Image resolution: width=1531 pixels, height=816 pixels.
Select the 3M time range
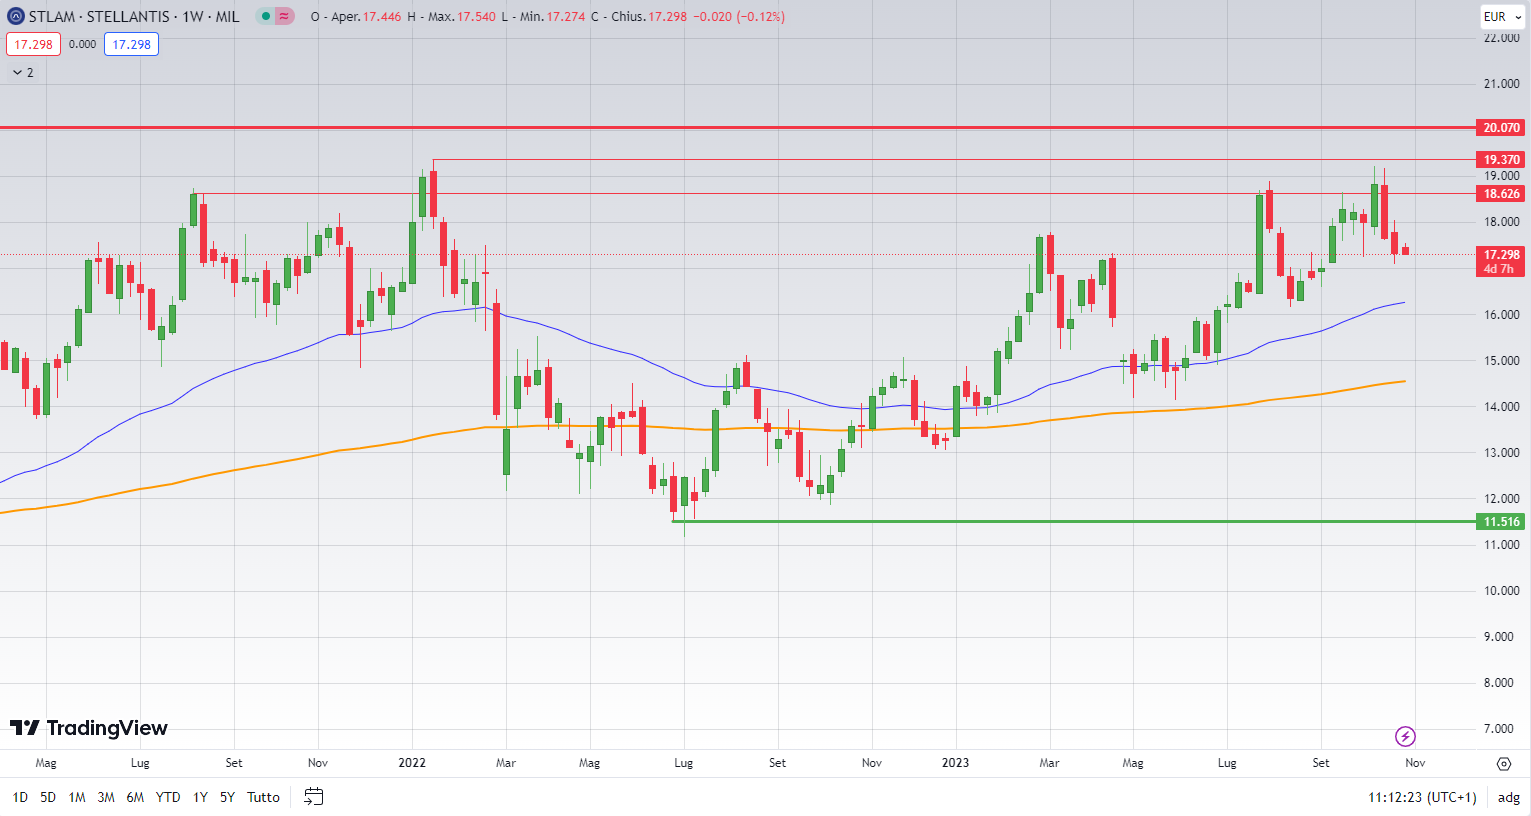(106, 797)
